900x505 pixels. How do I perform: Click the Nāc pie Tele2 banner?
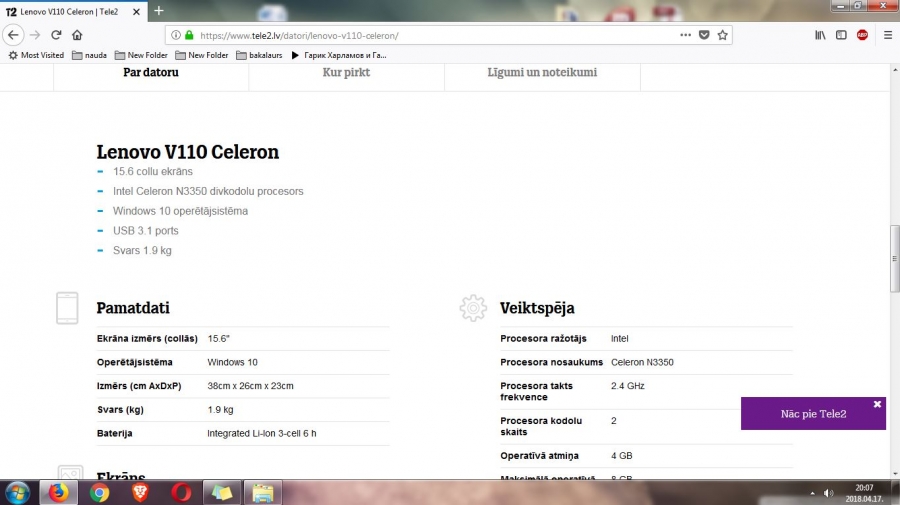coord(813,414)
